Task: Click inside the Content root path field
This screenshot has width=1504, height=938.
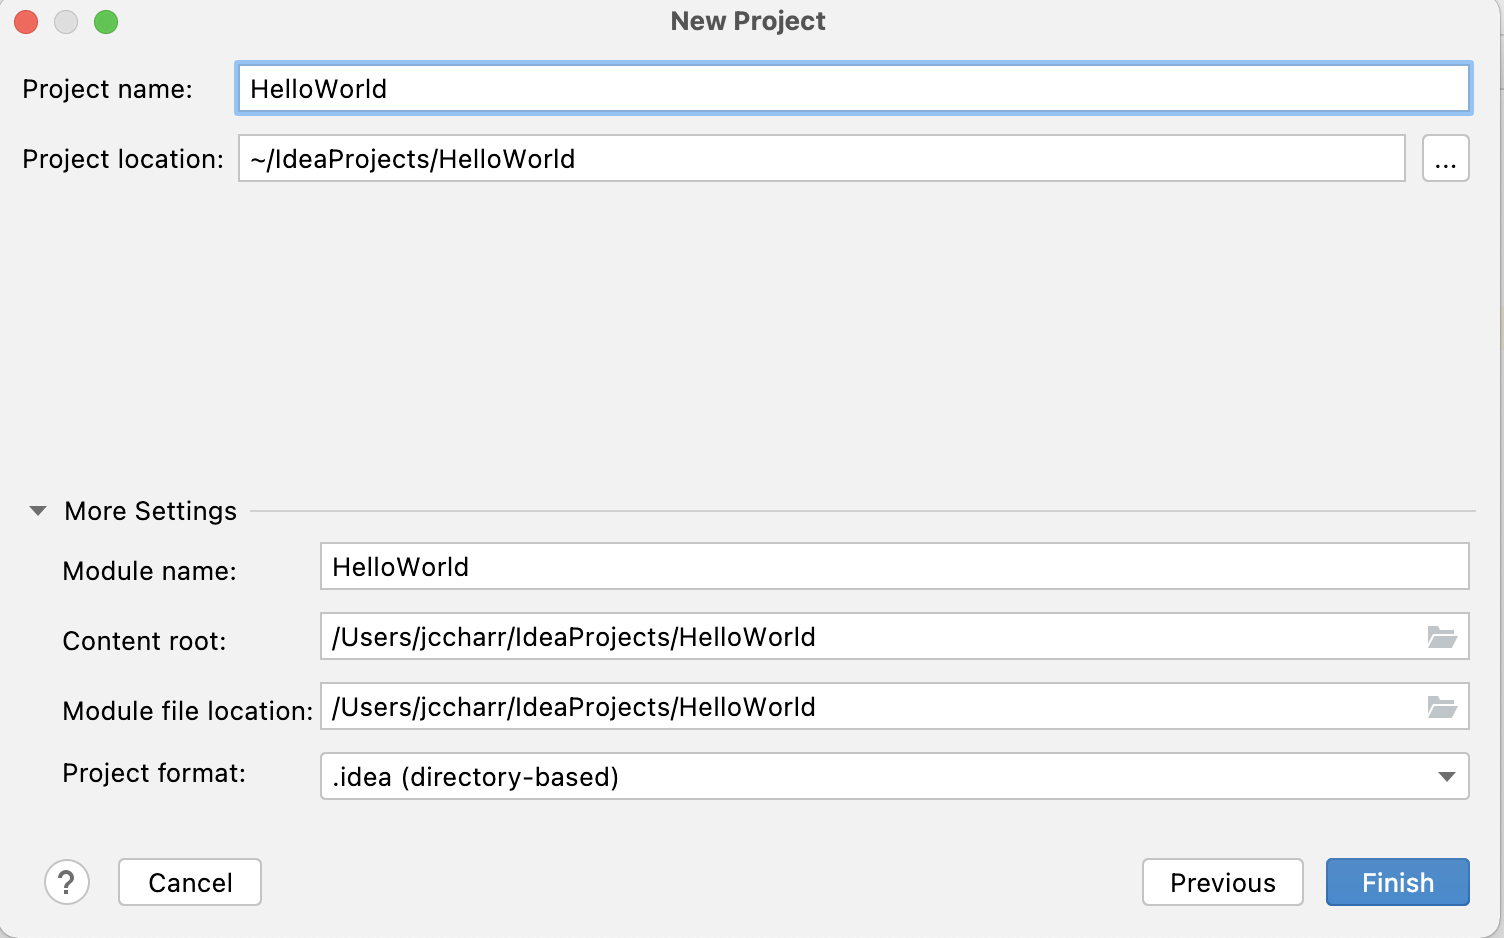Action: (x=870, y=637)
